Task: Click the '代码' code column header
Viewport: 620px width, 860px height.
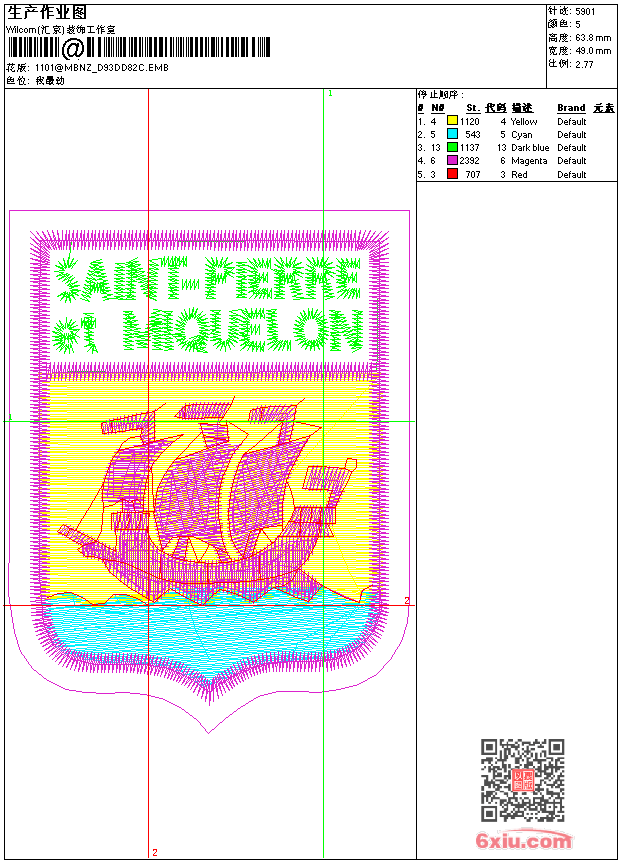Action: click(496, 108)
